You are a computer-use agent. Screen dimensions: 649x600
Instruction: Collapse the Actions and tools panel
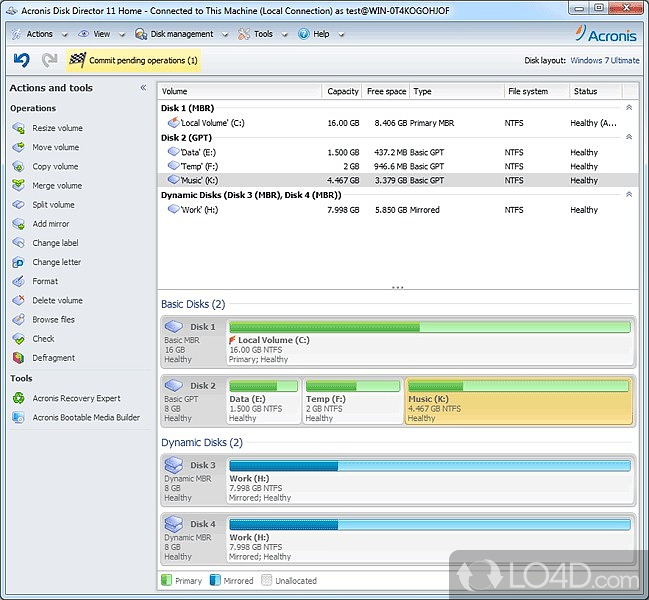(x=143, y=88)
